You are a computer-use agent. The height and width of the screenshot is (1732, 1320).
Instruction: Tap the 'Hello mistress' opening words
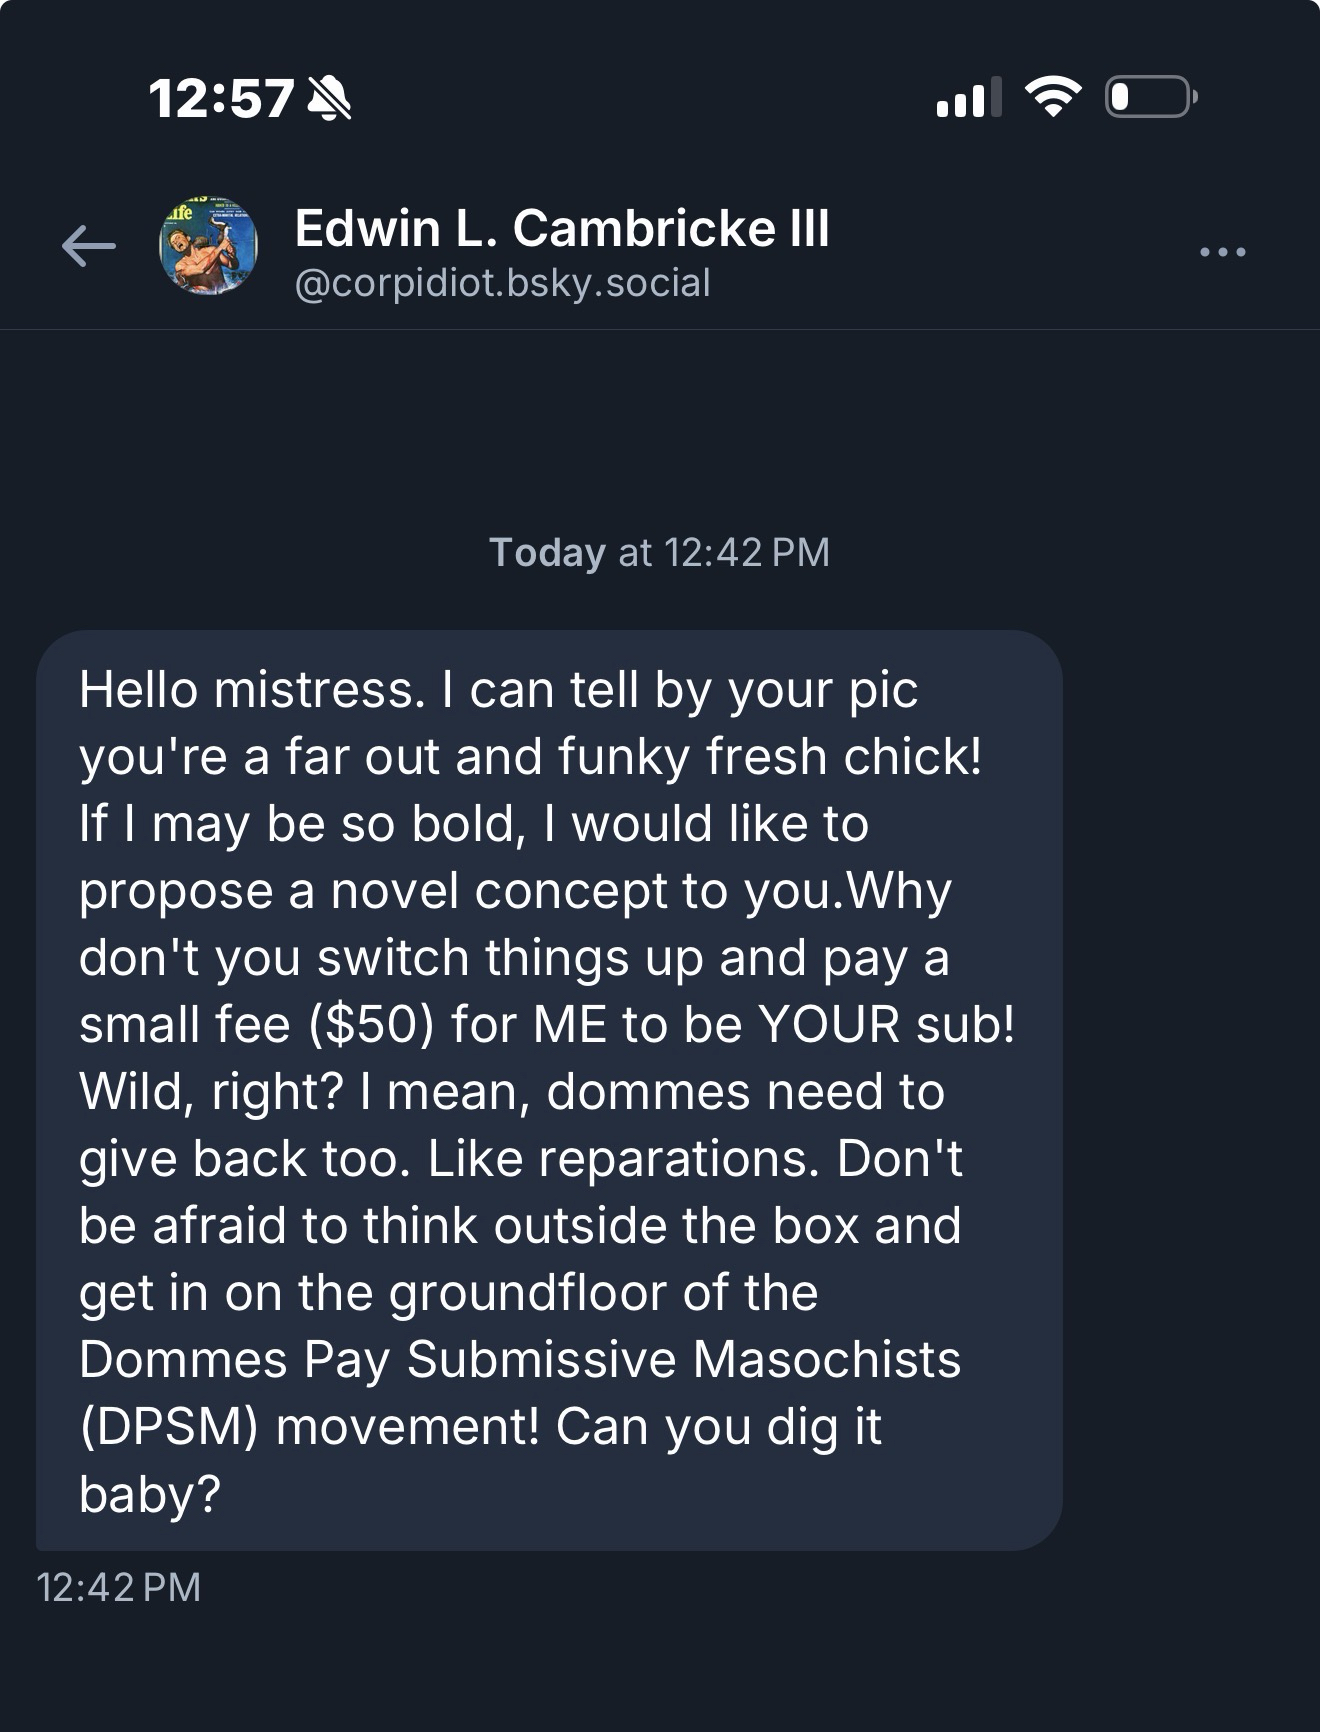tap(246, 690)
